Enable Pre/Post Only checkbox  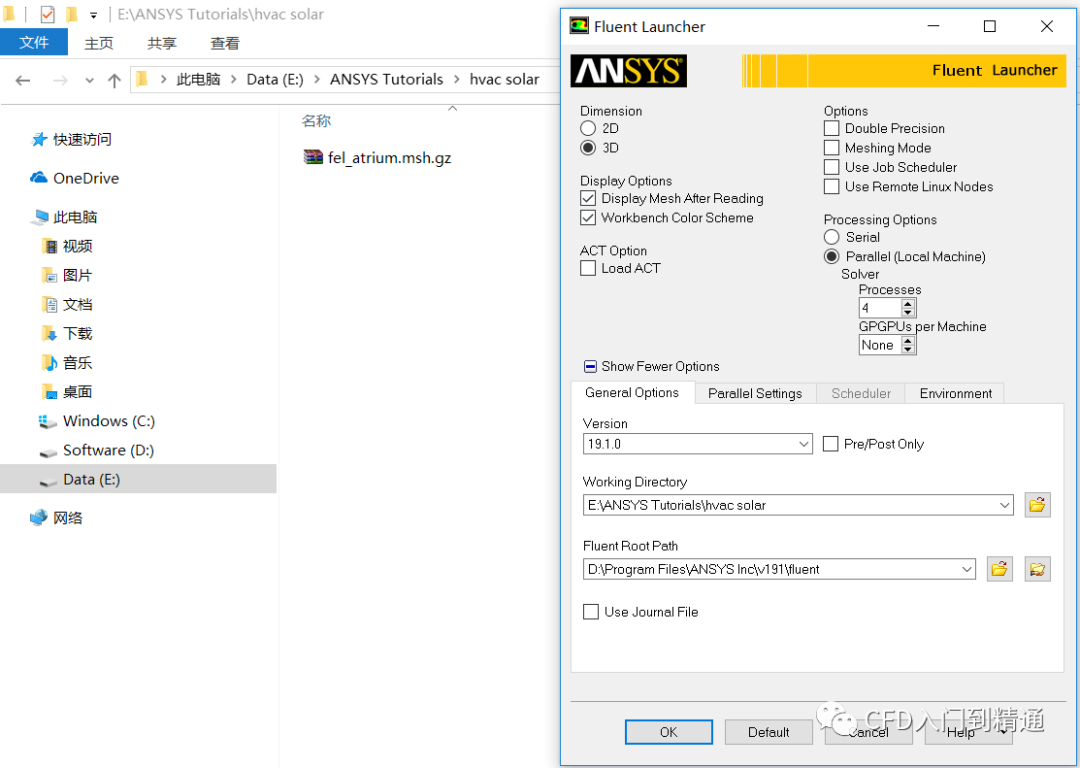point(830,444)
